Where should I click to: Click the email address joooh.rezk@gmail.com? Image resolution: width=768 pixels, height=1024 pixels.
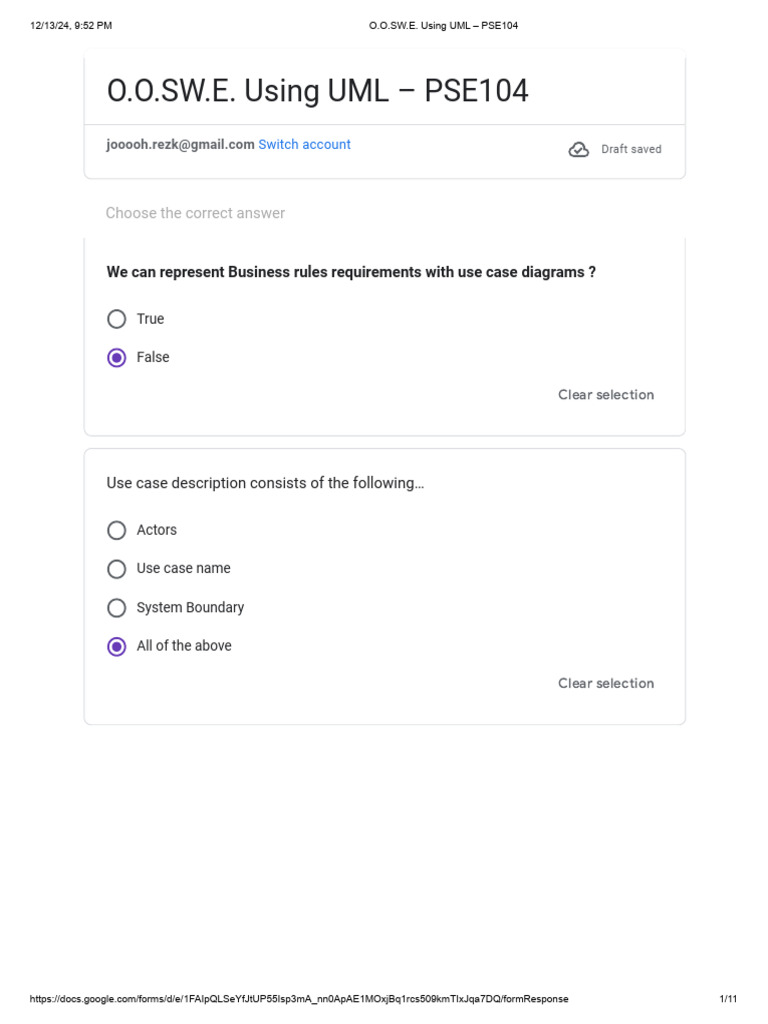pos(181,145)
